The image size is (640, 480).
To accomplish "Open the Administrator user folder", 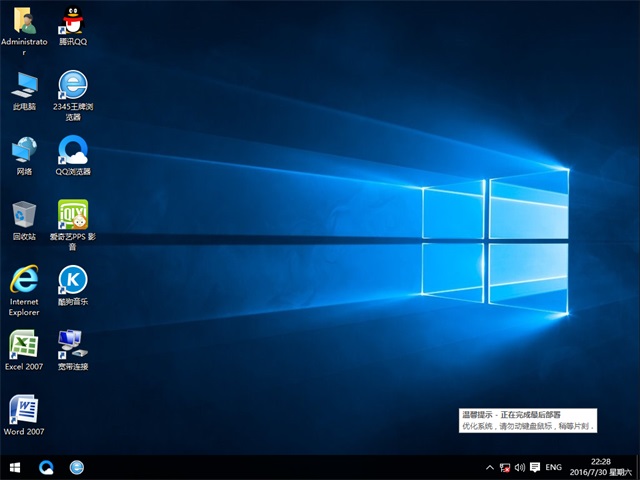I will pos(24,21).
